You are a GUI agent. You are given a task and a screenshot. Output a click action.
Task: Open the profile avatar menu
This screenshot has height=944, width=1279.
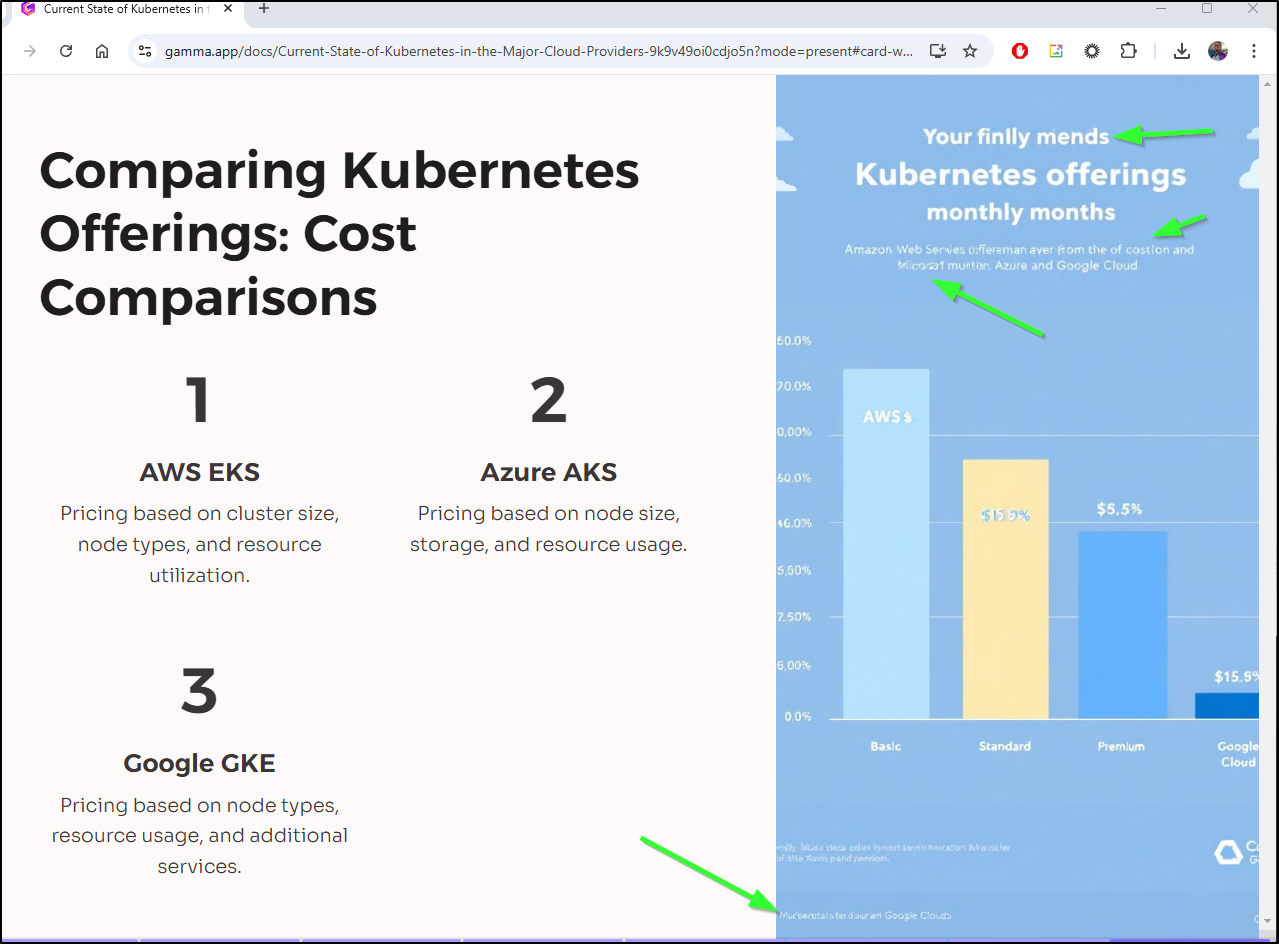pos(1218,51)
